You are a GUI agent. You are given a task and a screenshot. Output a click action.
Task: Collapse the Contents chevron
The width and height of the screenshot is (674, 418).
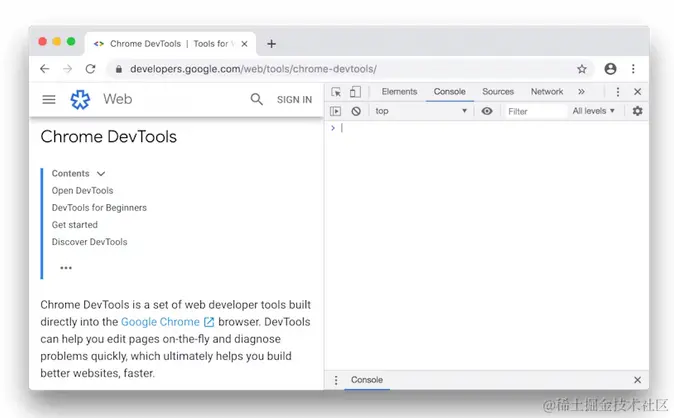tap(101, 174)
